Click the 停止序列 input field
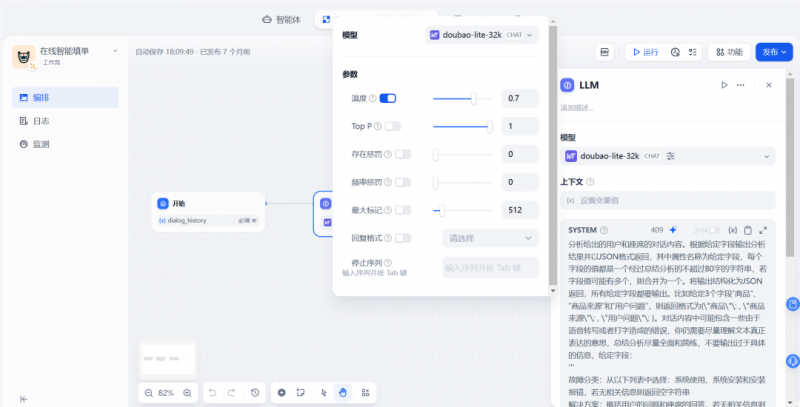 (x=490, y=267)
